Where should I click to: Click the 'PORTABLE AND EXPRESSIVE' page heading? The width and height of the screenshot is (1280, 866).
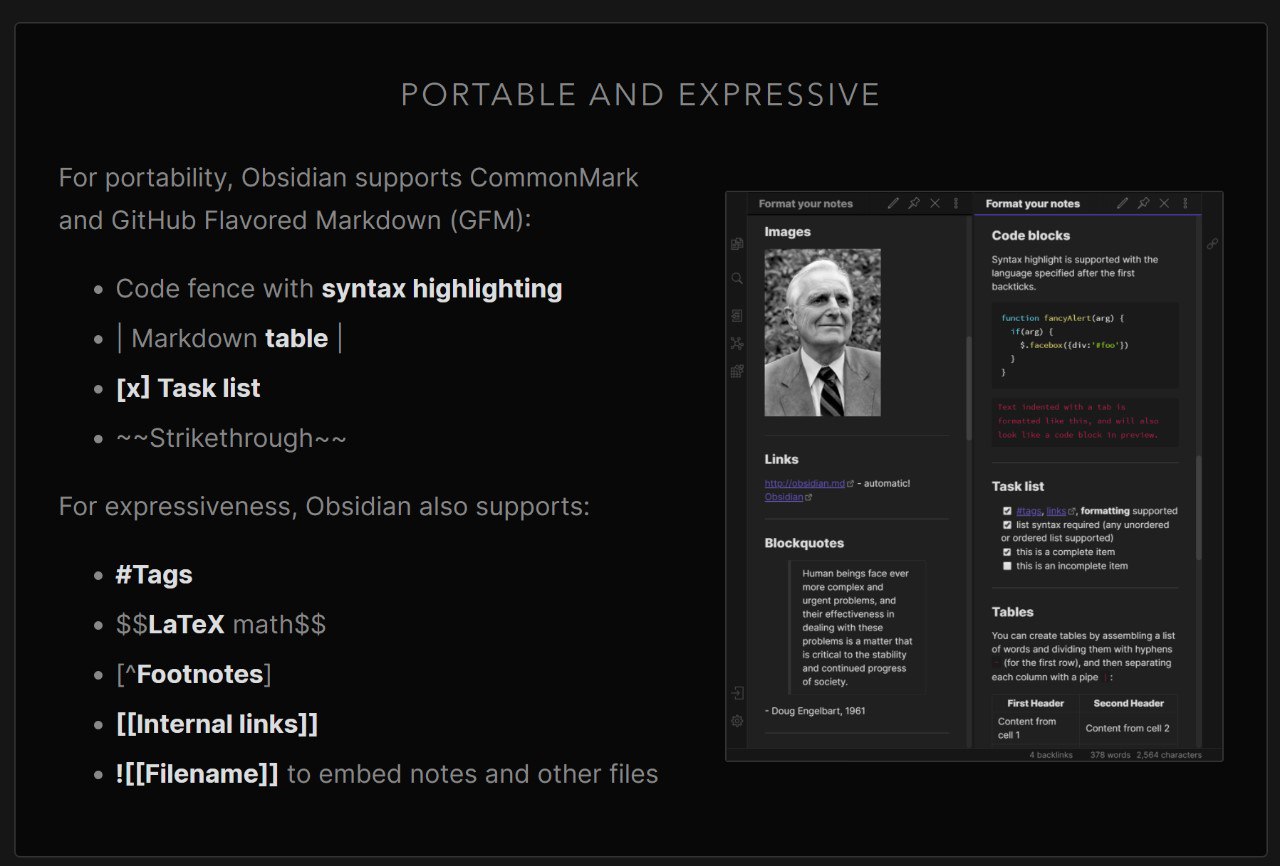pyautogui.click(x=640, y=95)
